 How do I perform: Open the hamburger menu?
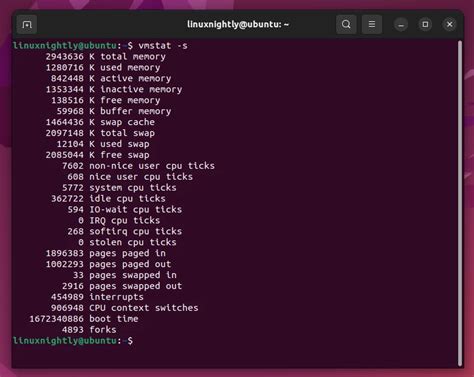click(372, 24)
